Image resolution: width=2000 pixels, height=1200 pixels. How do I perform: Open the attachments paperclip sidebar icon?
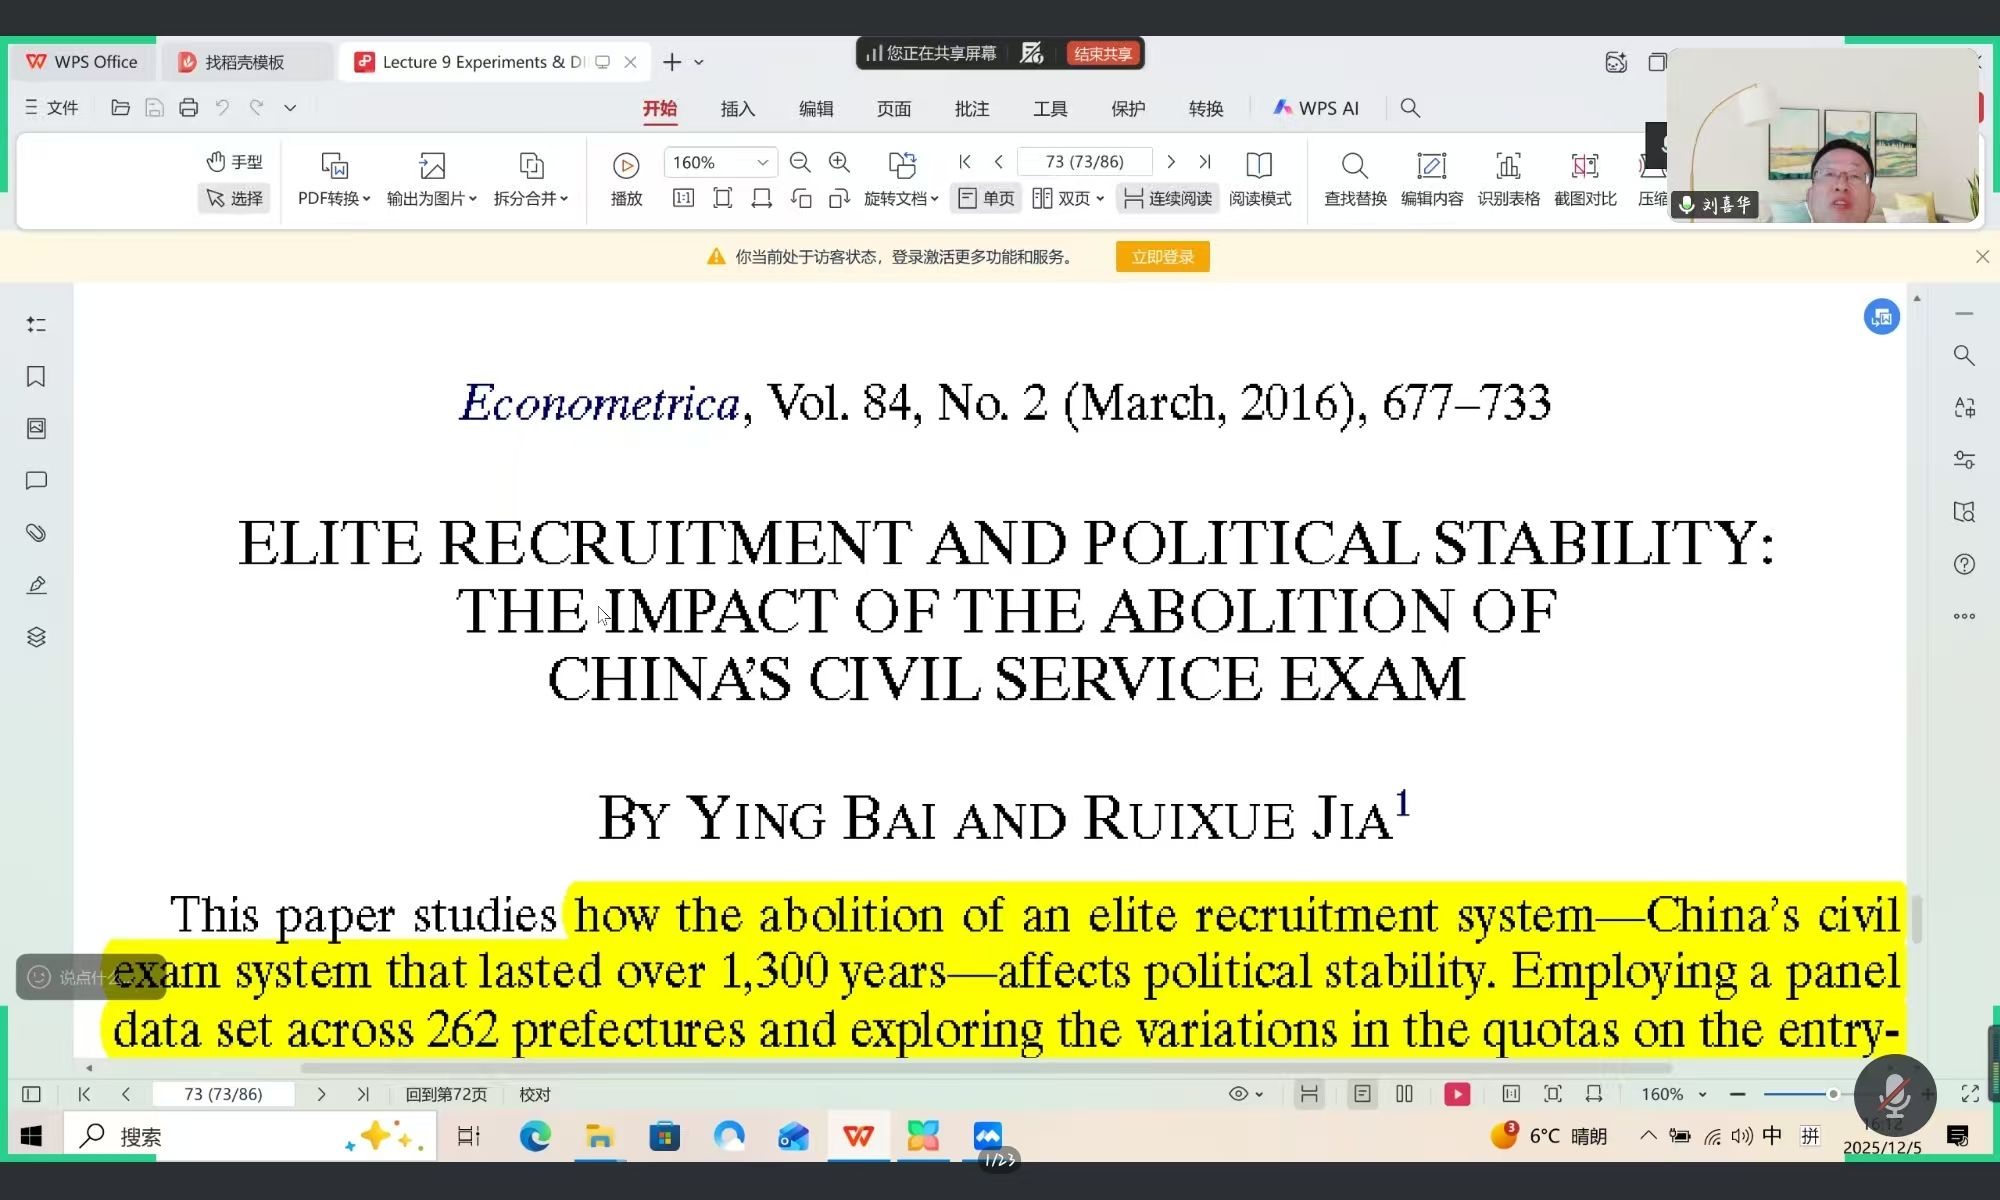point(36,532)
